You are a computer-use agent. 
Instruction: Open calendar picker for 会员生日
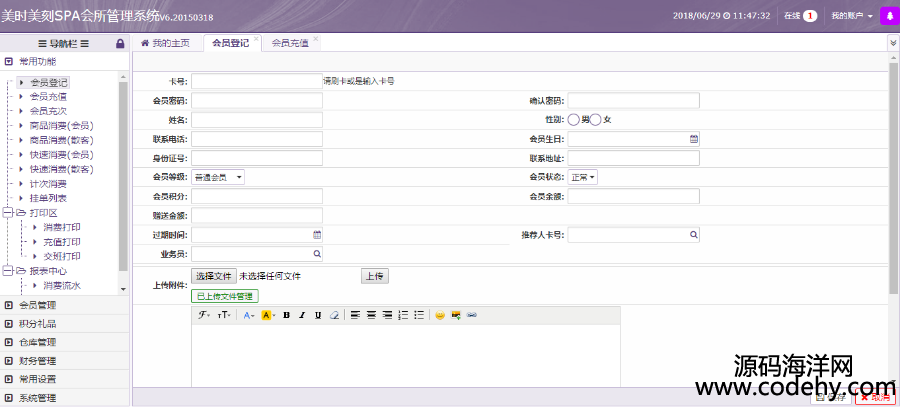[693, 139]
